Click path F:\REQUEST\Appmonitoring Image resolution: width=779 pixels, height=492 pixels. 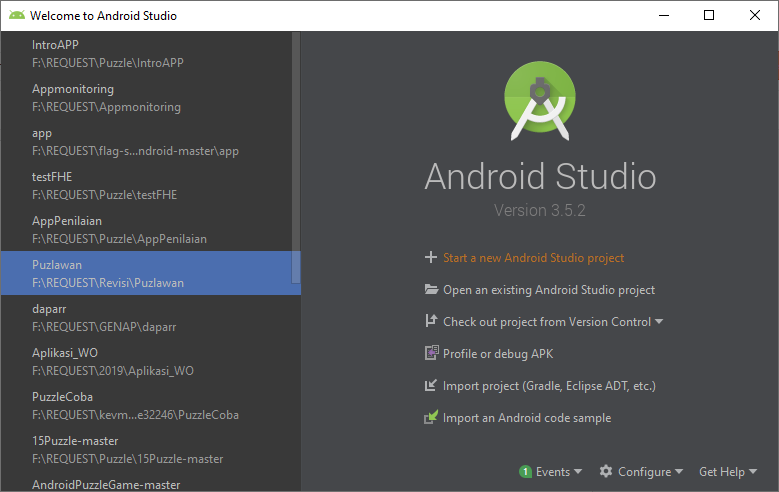click(x=106, y=107)
